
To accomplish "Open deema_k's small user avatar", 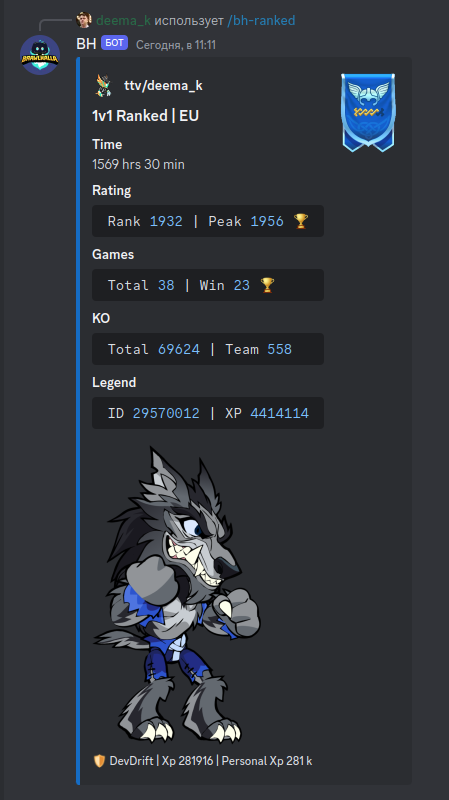I will pos(84,20).
